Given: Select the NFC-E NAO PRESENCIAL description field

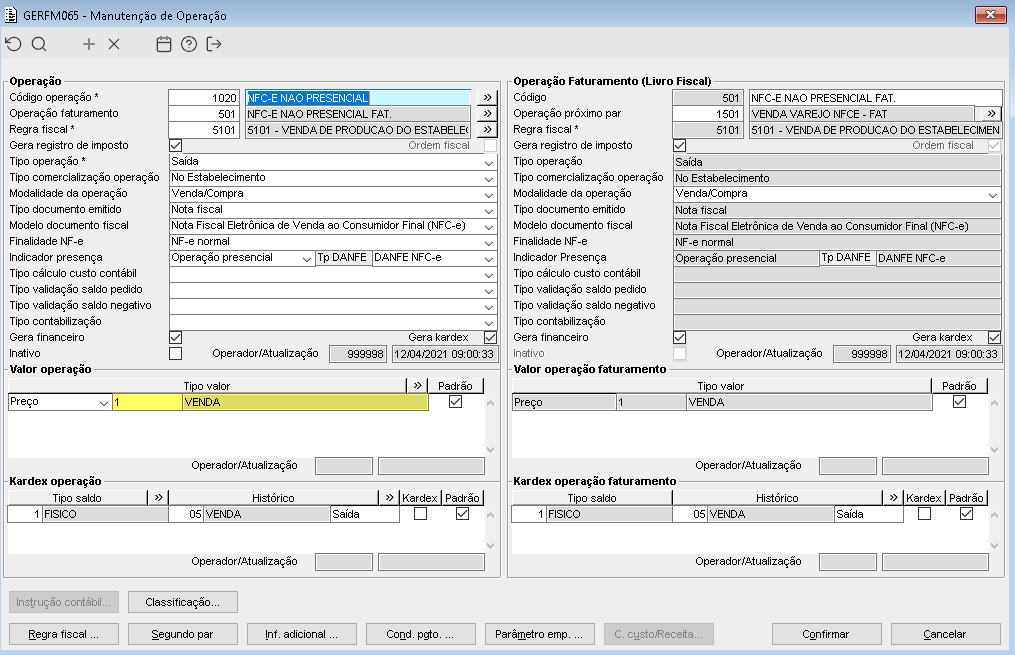Looking at the screenshot, I should tap(358, 98).
